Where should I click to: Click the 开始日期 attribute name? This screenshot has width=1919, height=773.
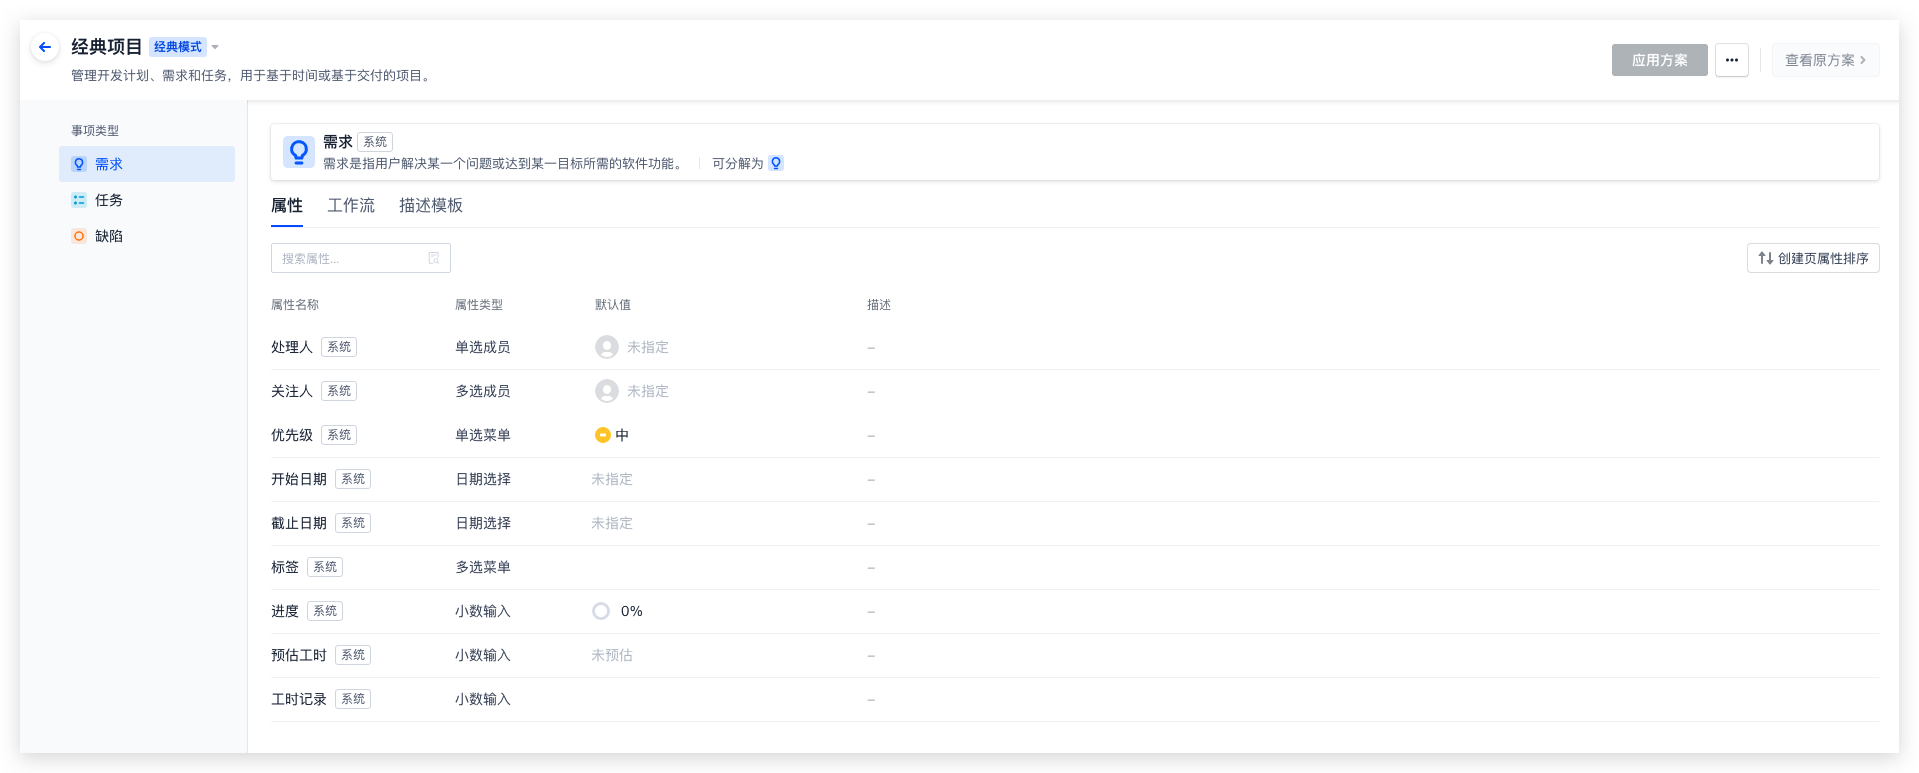(299, 479)
